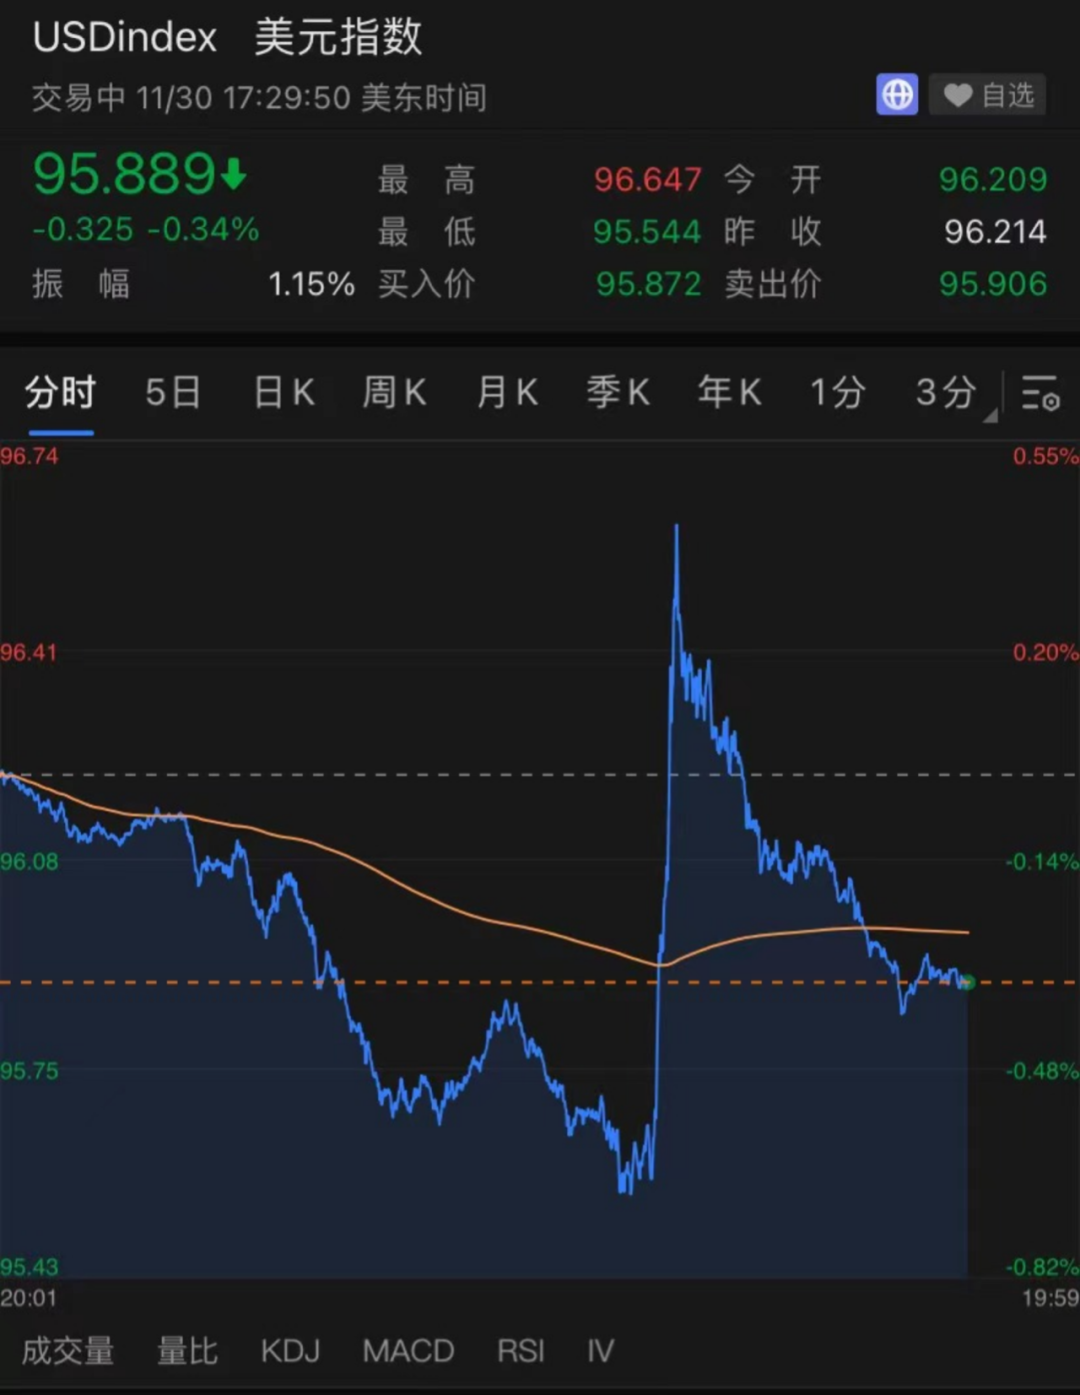Screen dimensions: 1080x1395
Task: Select the 日K candlestick tab
Action: (x=284, y=392)
